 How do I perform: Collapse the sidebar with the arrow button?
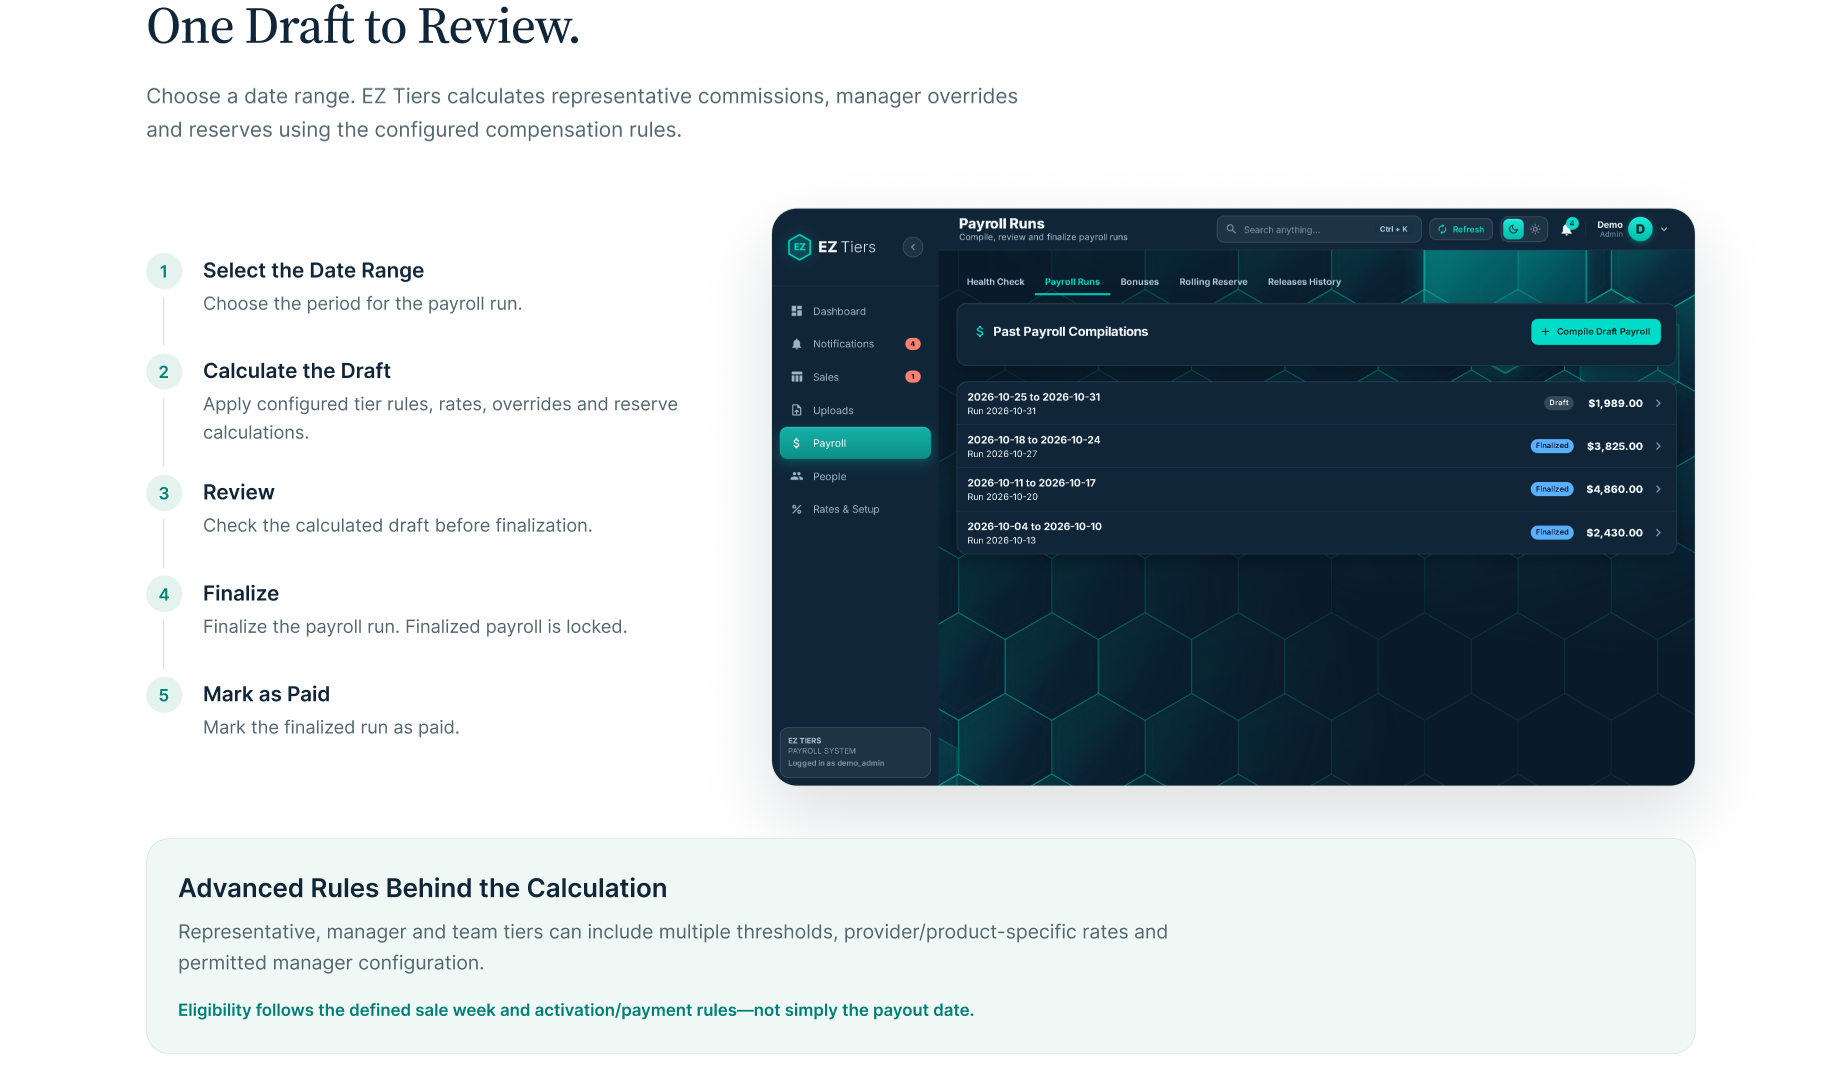pyautogui.click(x=913, y=247)
